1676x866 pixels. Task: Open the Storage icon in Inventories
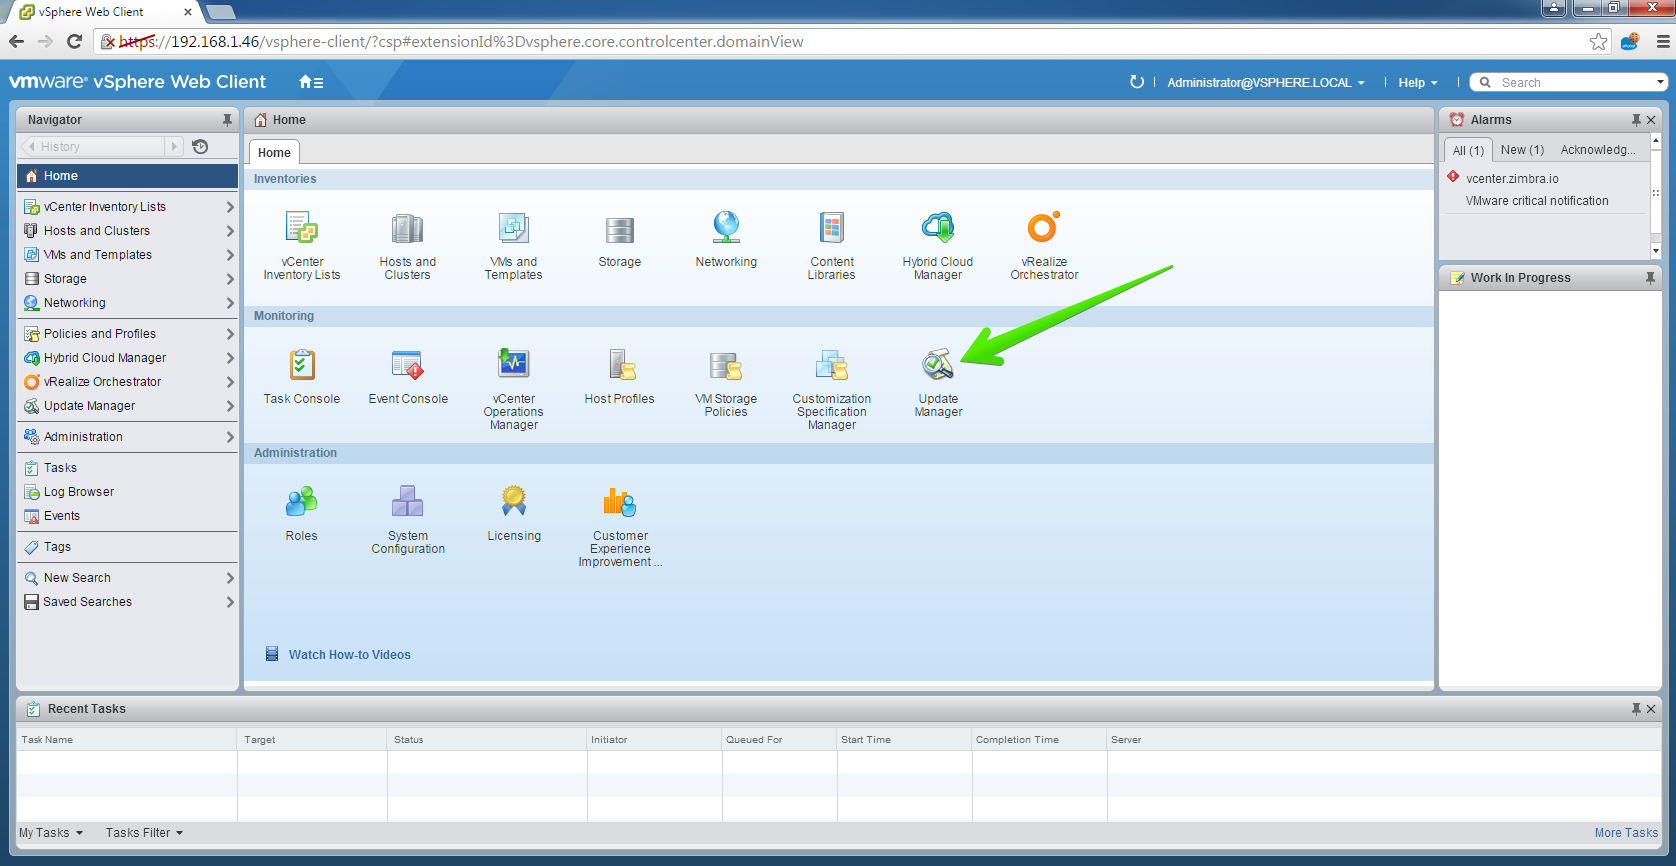620,230
